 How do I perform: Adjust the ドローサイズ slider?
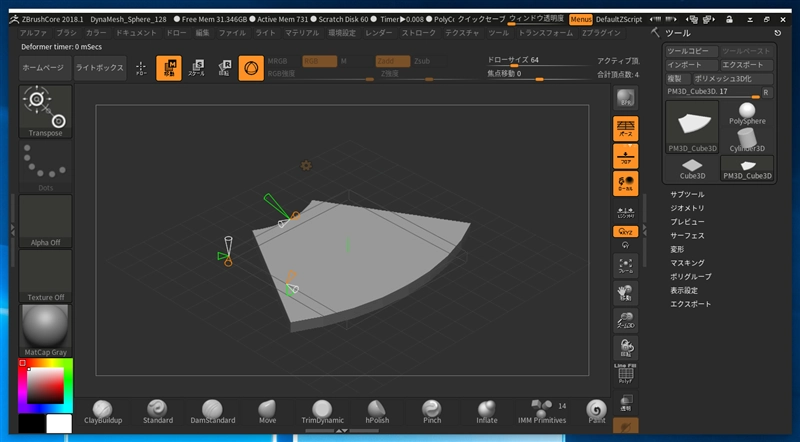point(538,61)
